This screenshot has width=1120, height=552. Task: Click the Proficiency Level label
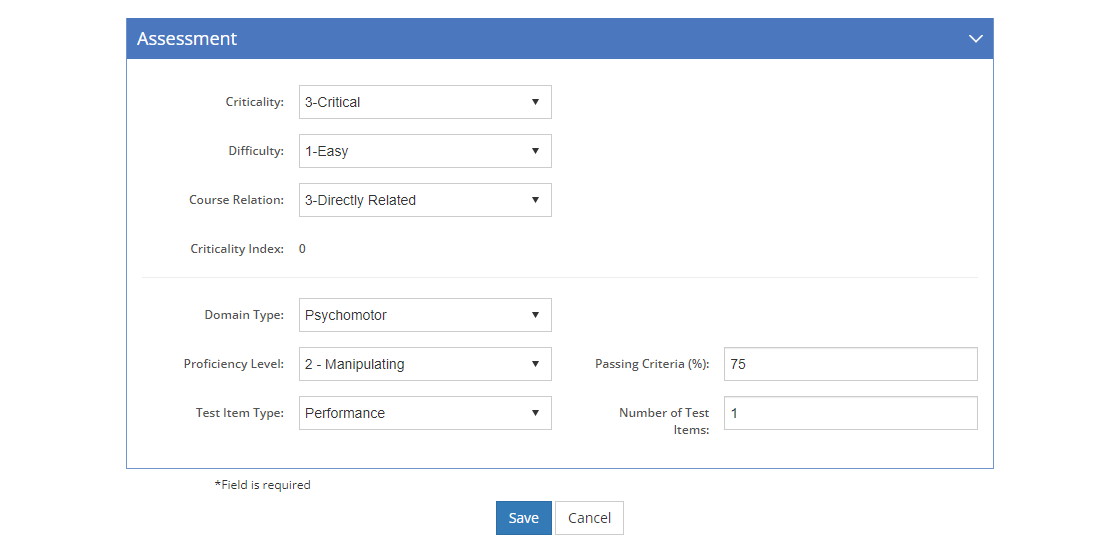tap(234, 364)
